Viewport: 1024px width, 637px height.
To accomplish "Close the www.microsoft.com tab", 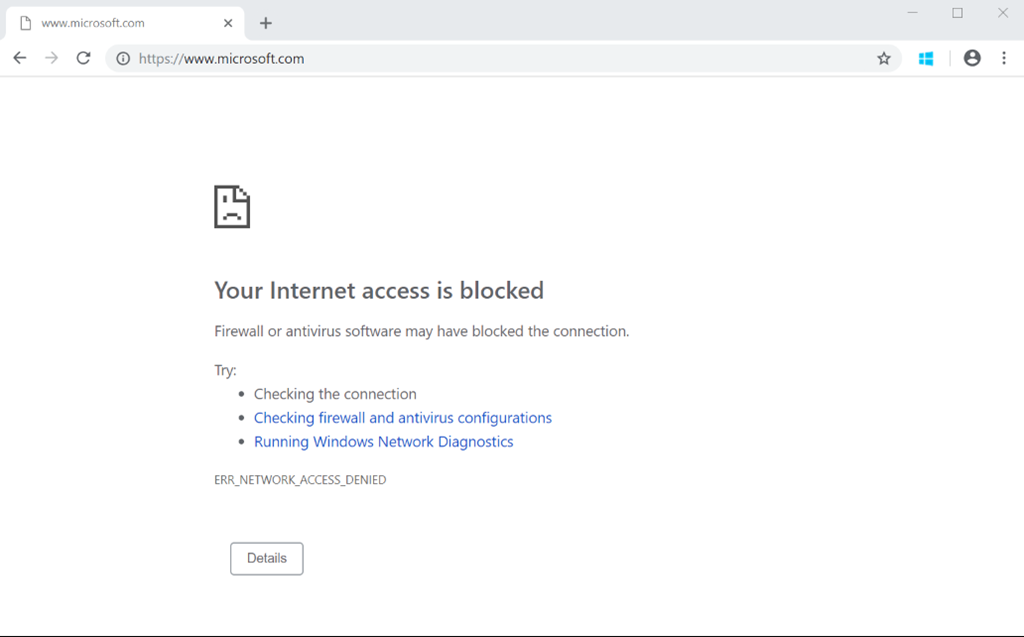I will point(229,23).
